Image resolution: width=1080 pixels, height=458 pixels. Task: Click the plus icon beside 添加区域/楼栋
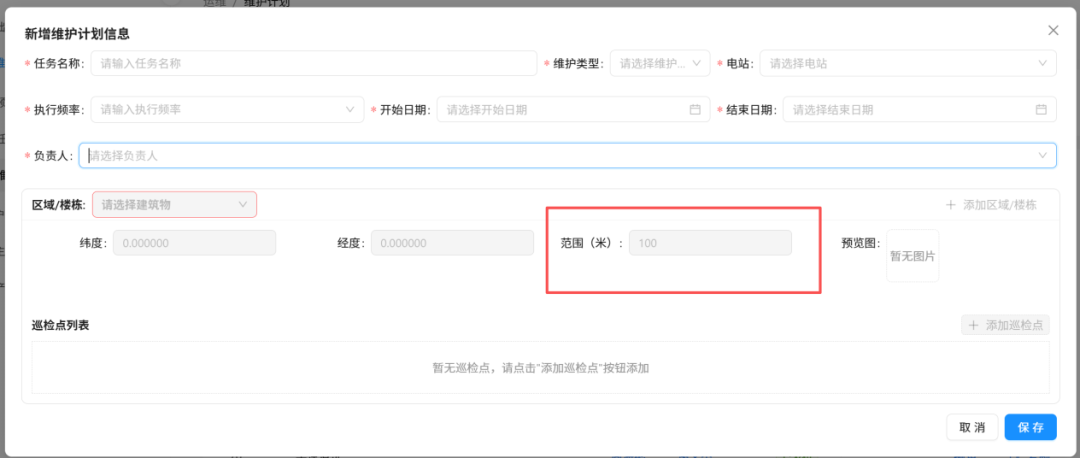pyautogui.click(x=950, y=205)
